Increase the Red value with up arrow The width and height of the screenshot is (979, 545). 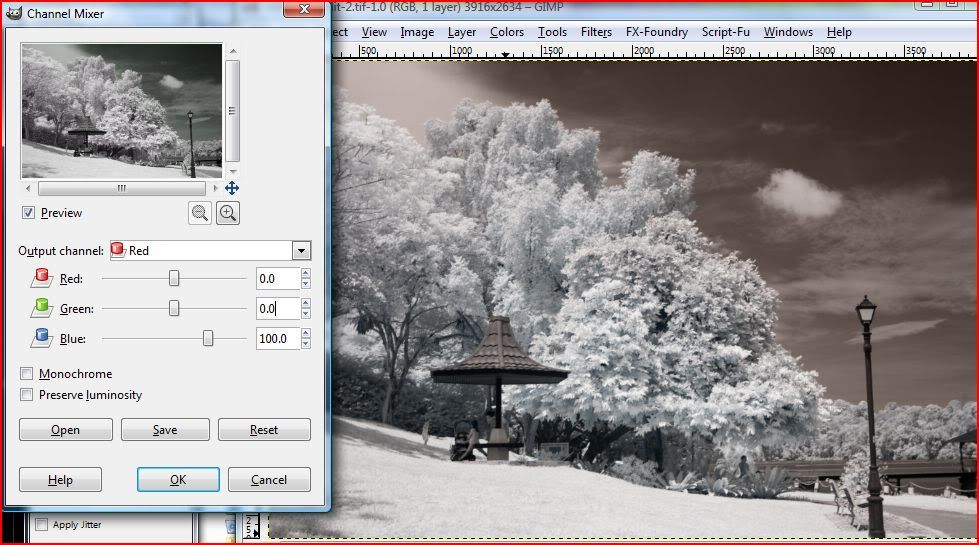point(305,273)
